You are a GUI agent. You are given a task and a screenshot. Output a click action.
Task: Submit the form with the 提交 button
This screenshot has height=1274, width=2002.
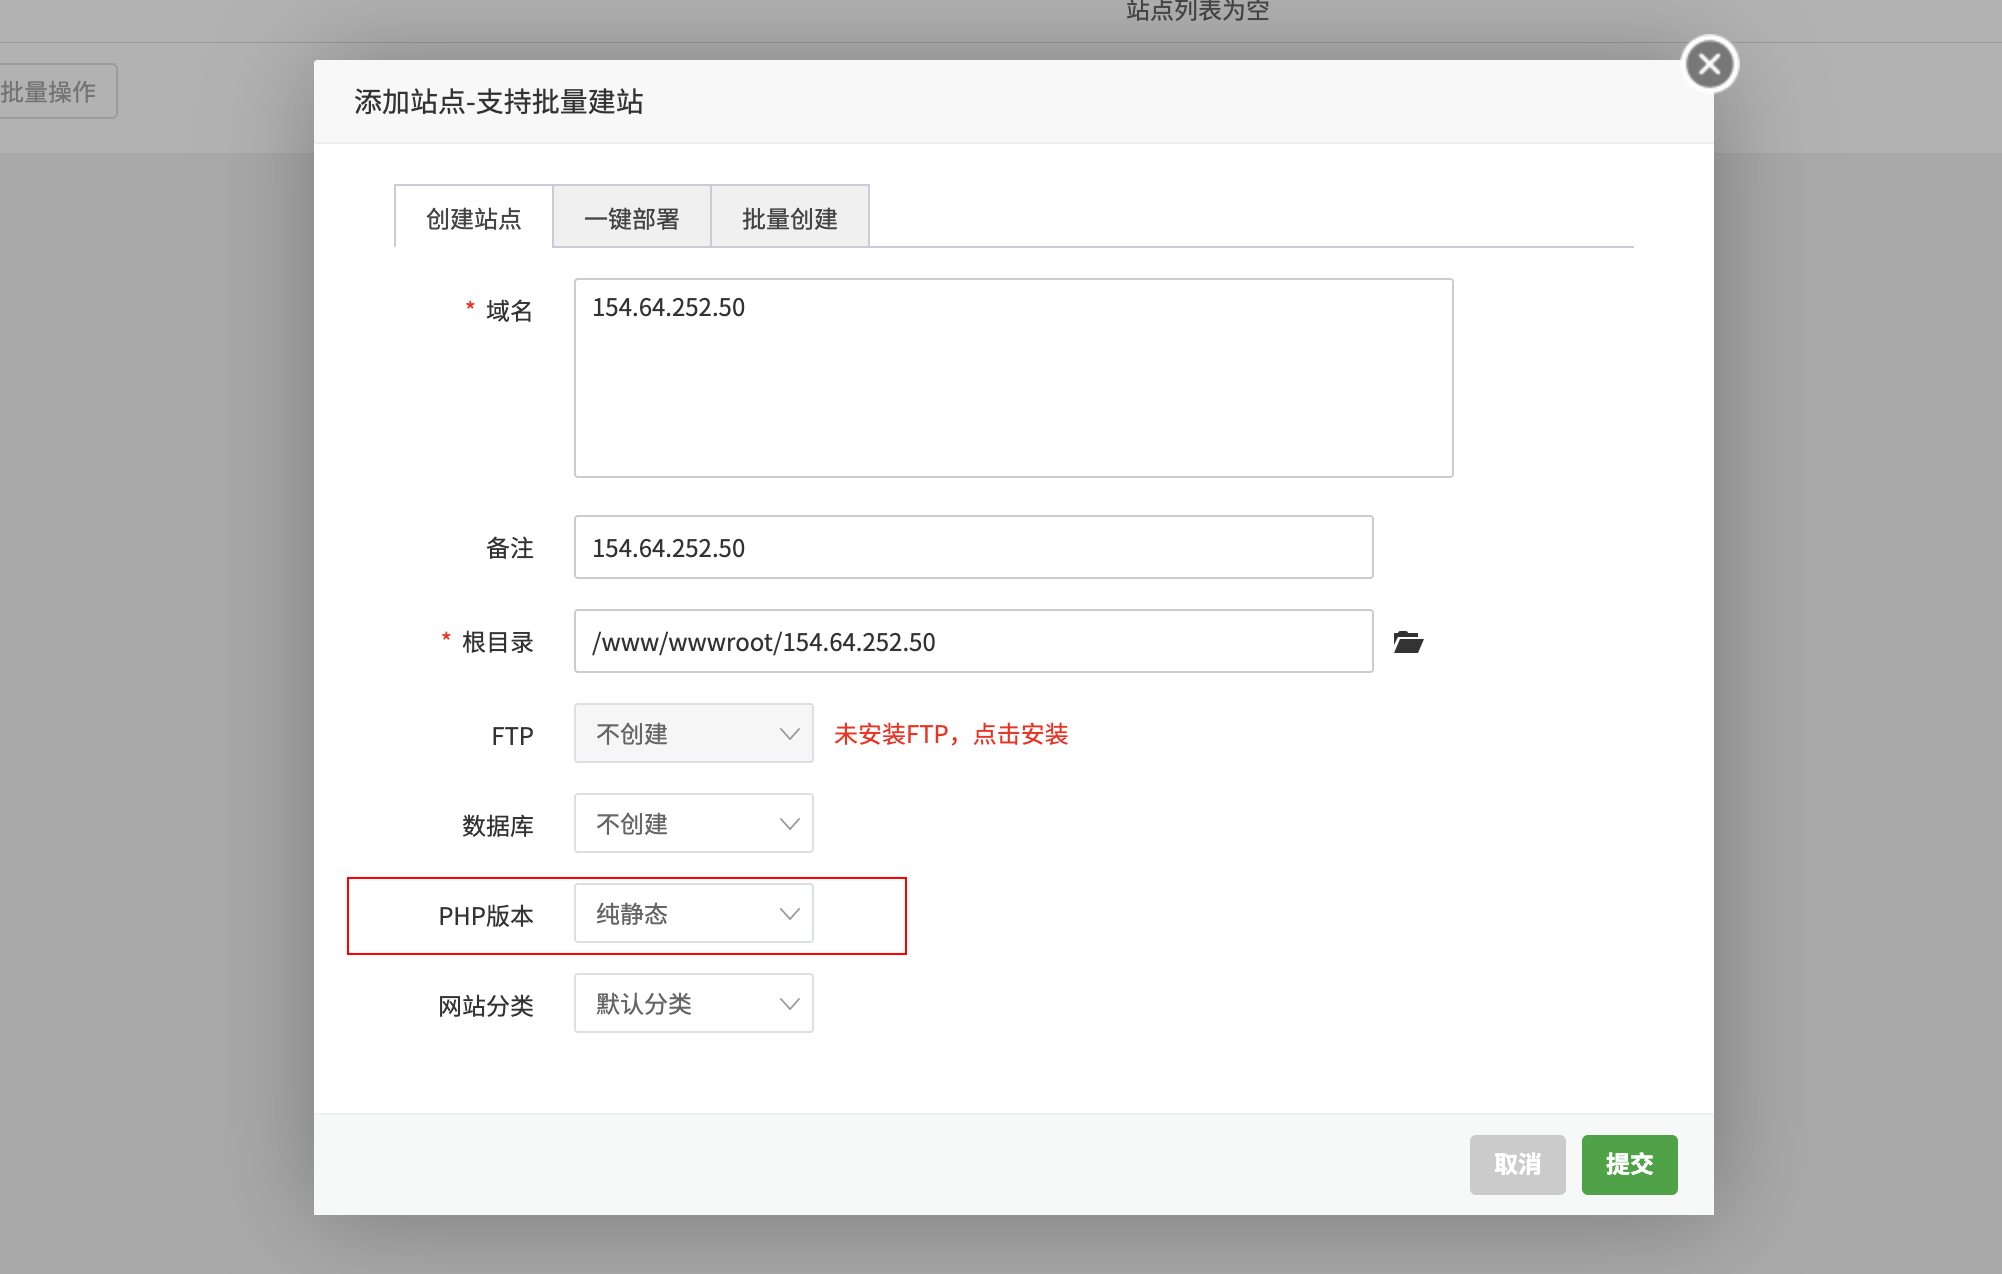1628,1164
